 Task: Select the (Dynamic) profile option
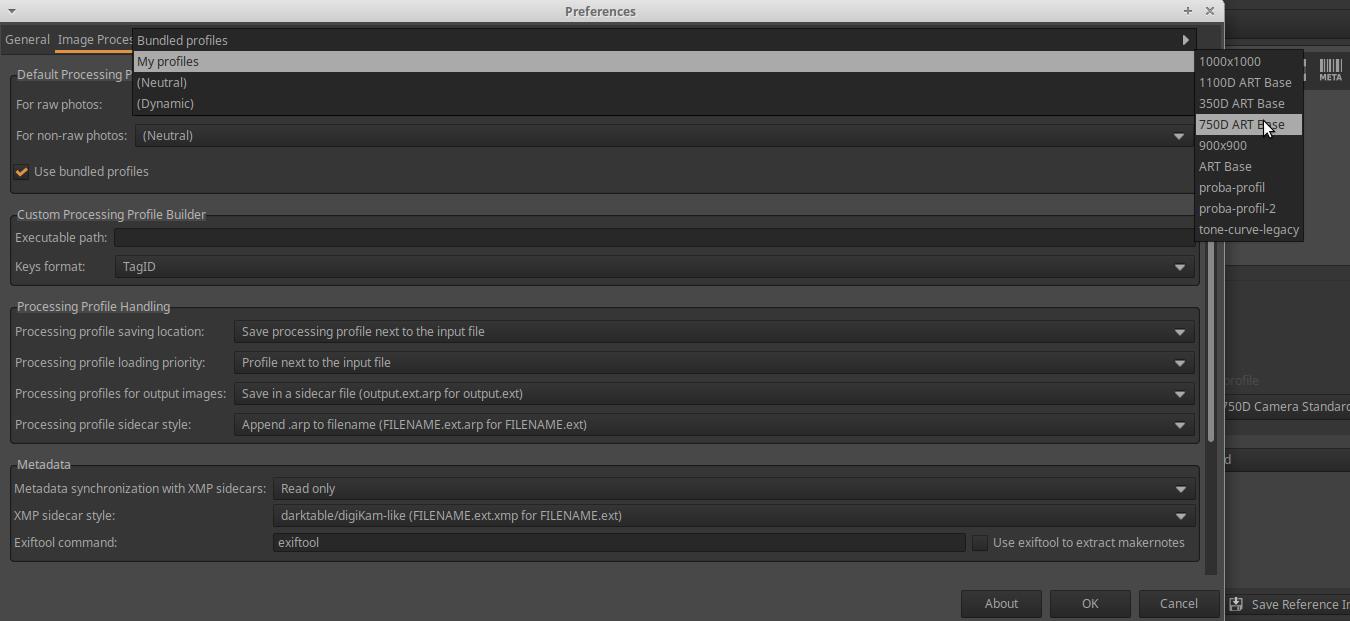(166, 104)
